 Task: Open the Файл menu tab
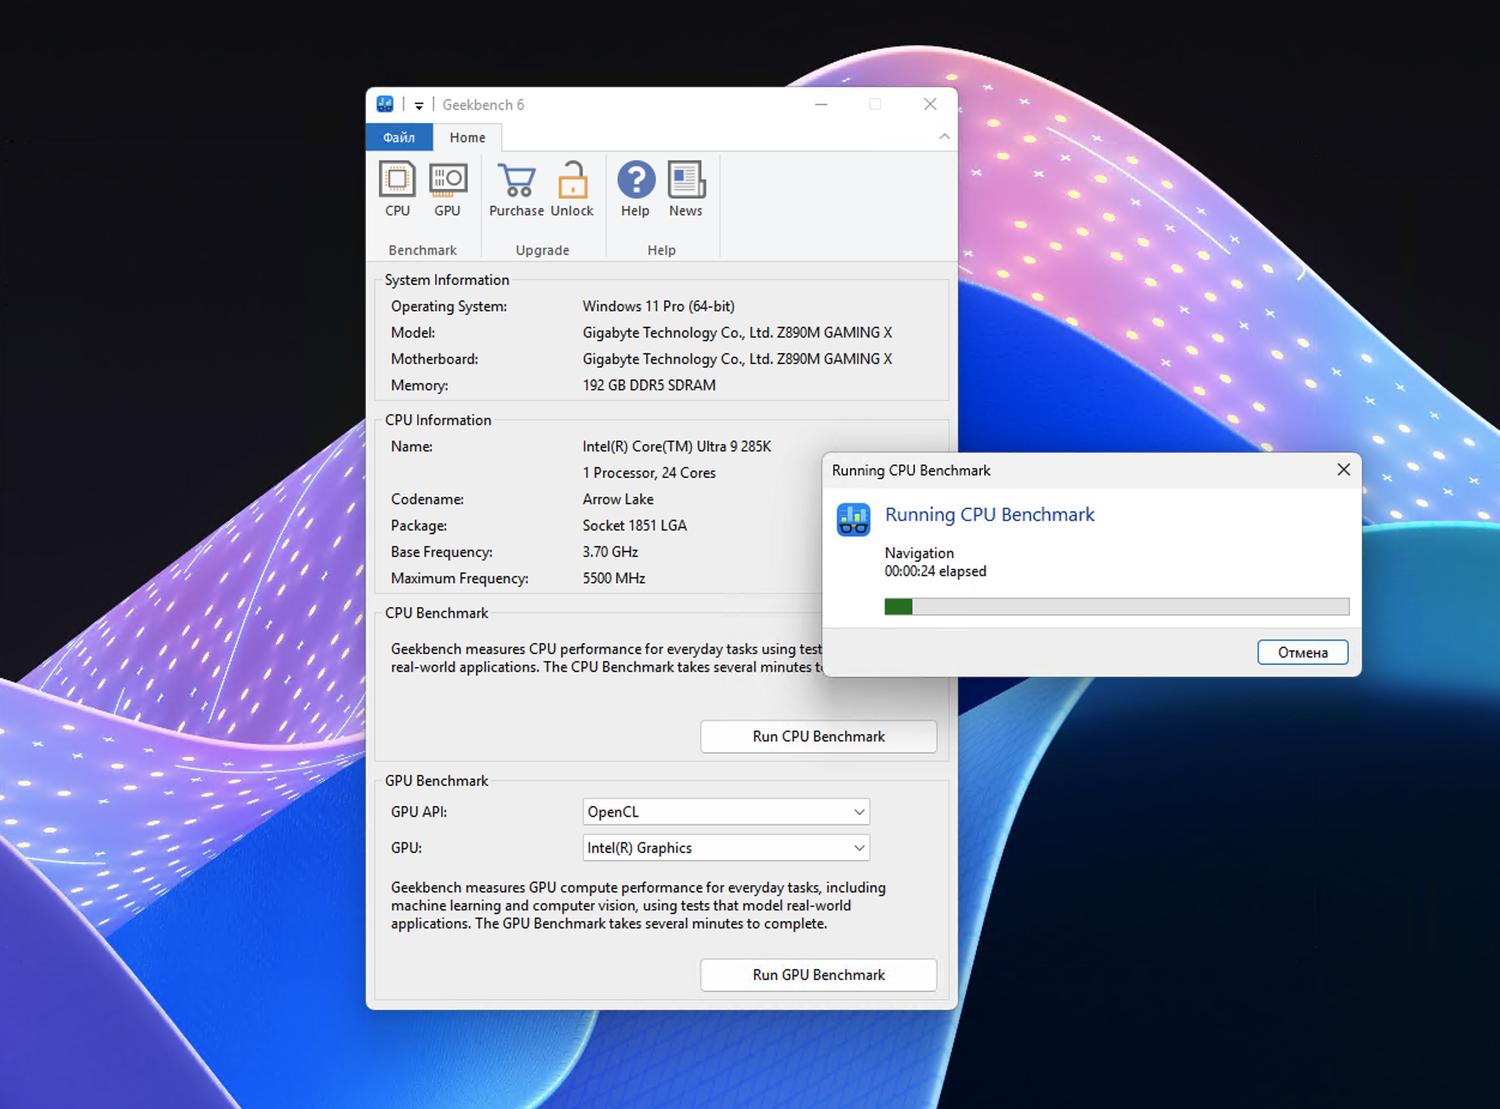click(399, 137)
